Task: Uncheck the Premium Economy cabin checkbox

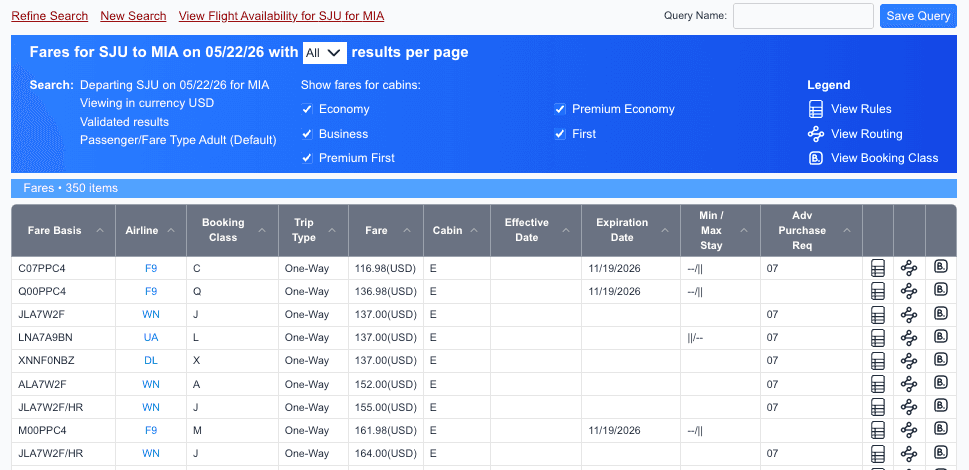Action: point(560,109)
